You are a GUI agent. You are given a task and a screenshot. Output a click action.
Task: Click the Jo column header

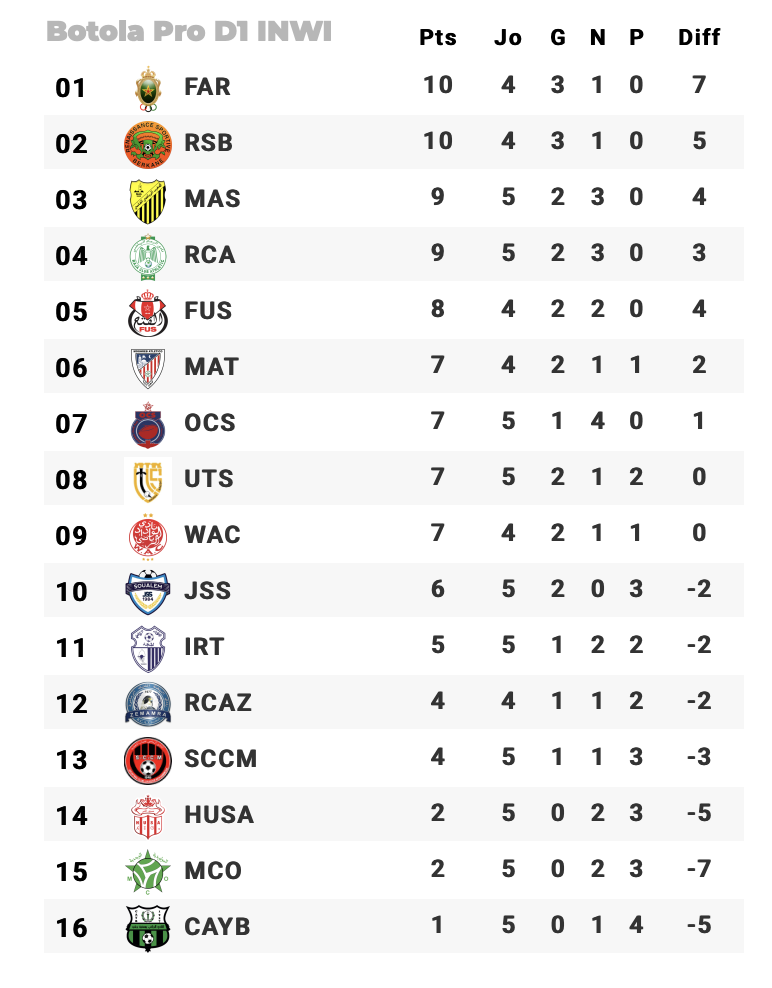[x=508, y=38]
